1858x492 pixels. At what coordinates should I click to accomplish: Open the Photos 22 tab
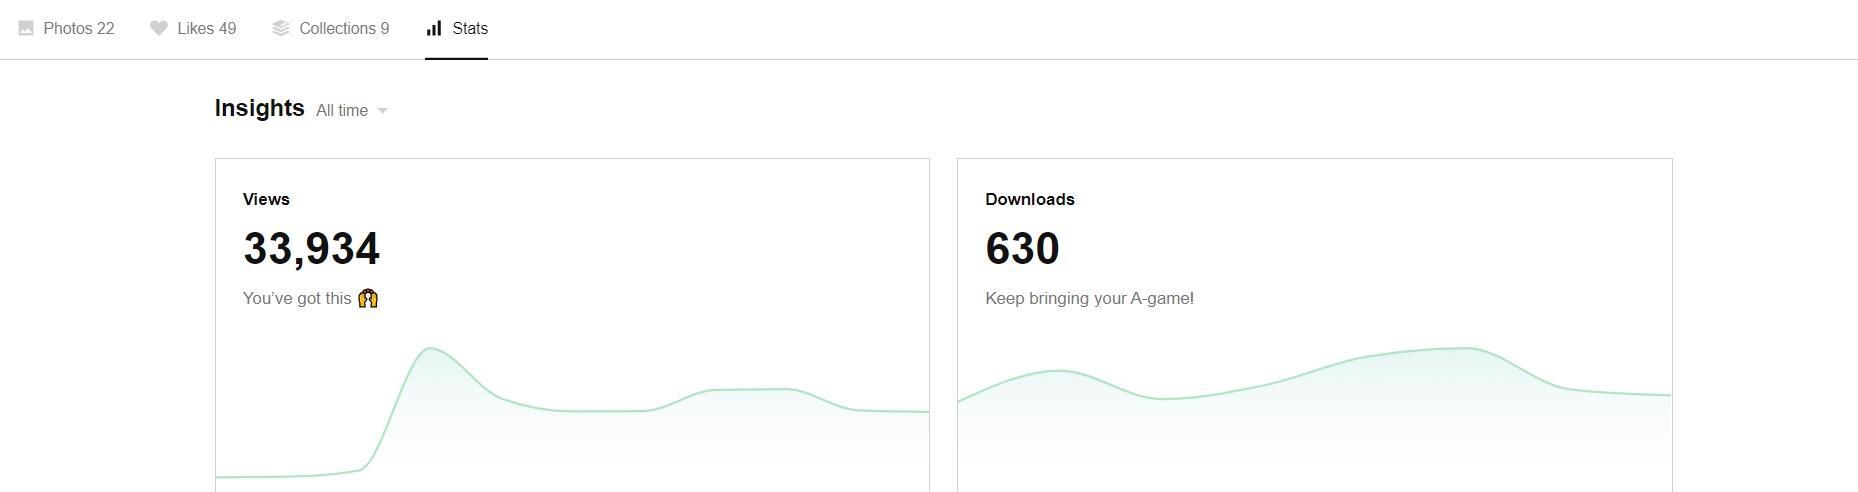point(78,28)
